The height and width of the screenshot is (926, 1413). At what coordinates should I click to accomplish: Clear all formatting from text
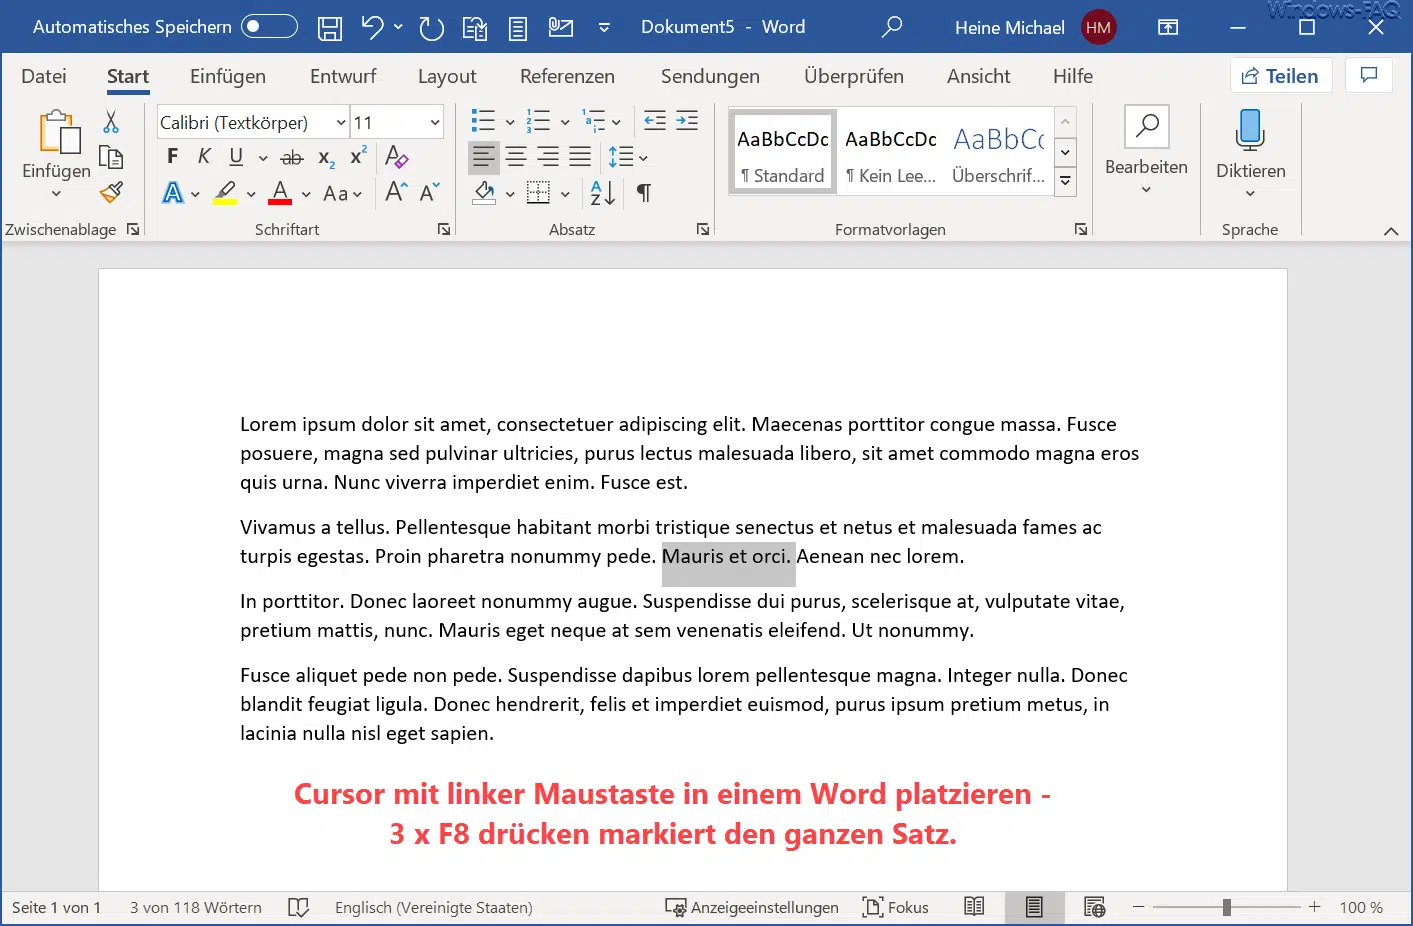tap(396, 157)
